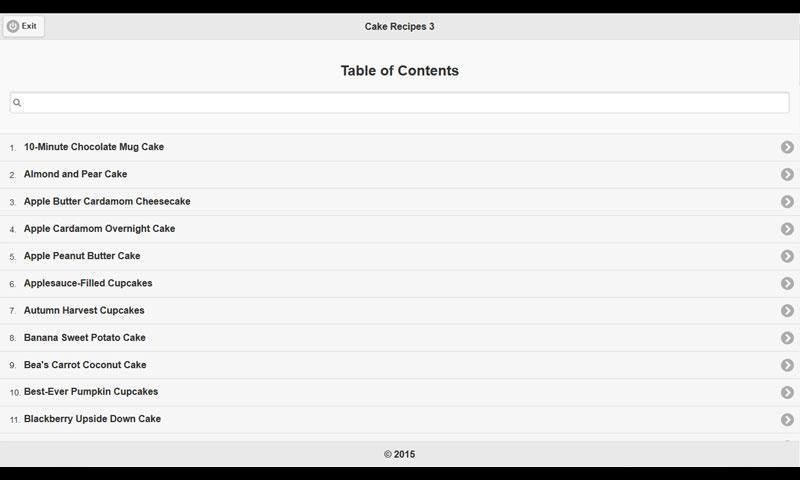
Task: View the Banana Sweet Potato Cake recipe
Action: [x=85, y=338]
